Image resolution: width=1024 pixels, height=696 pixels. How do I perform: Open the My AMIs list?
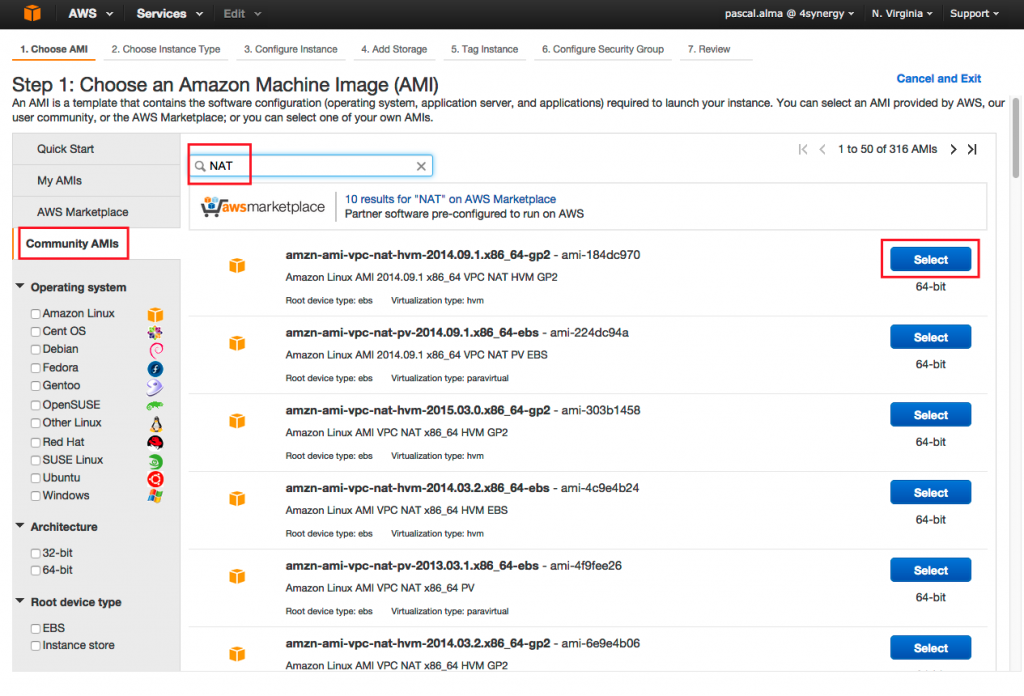[x=96, y=180]
